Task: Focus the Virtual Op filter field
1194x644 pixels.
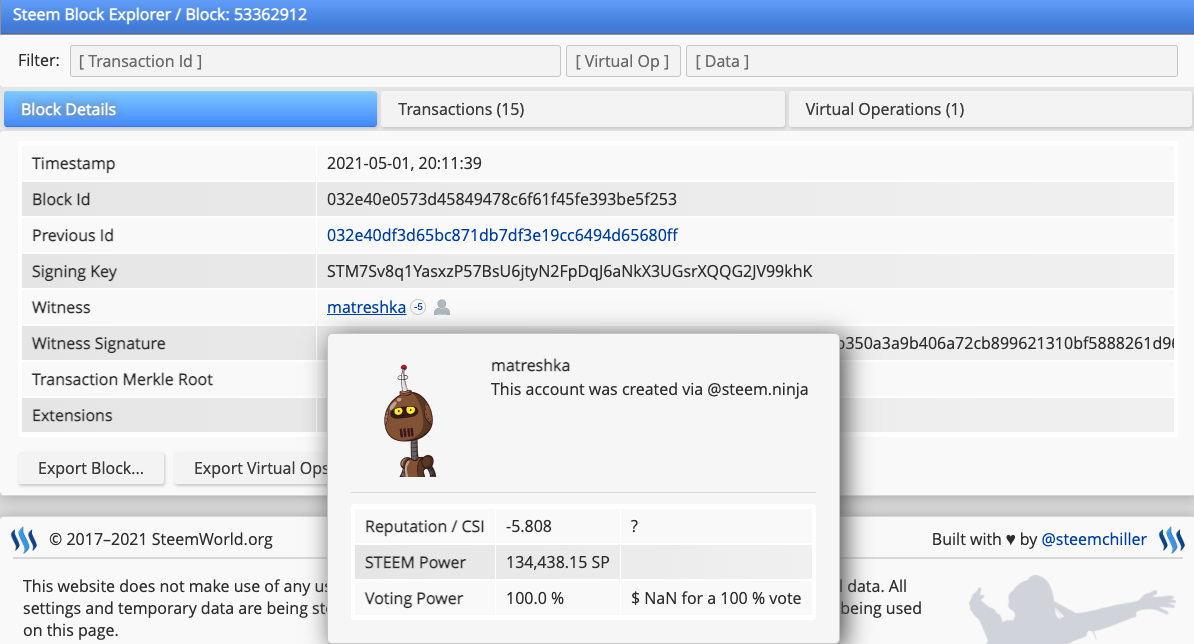Action: [623, 61]
